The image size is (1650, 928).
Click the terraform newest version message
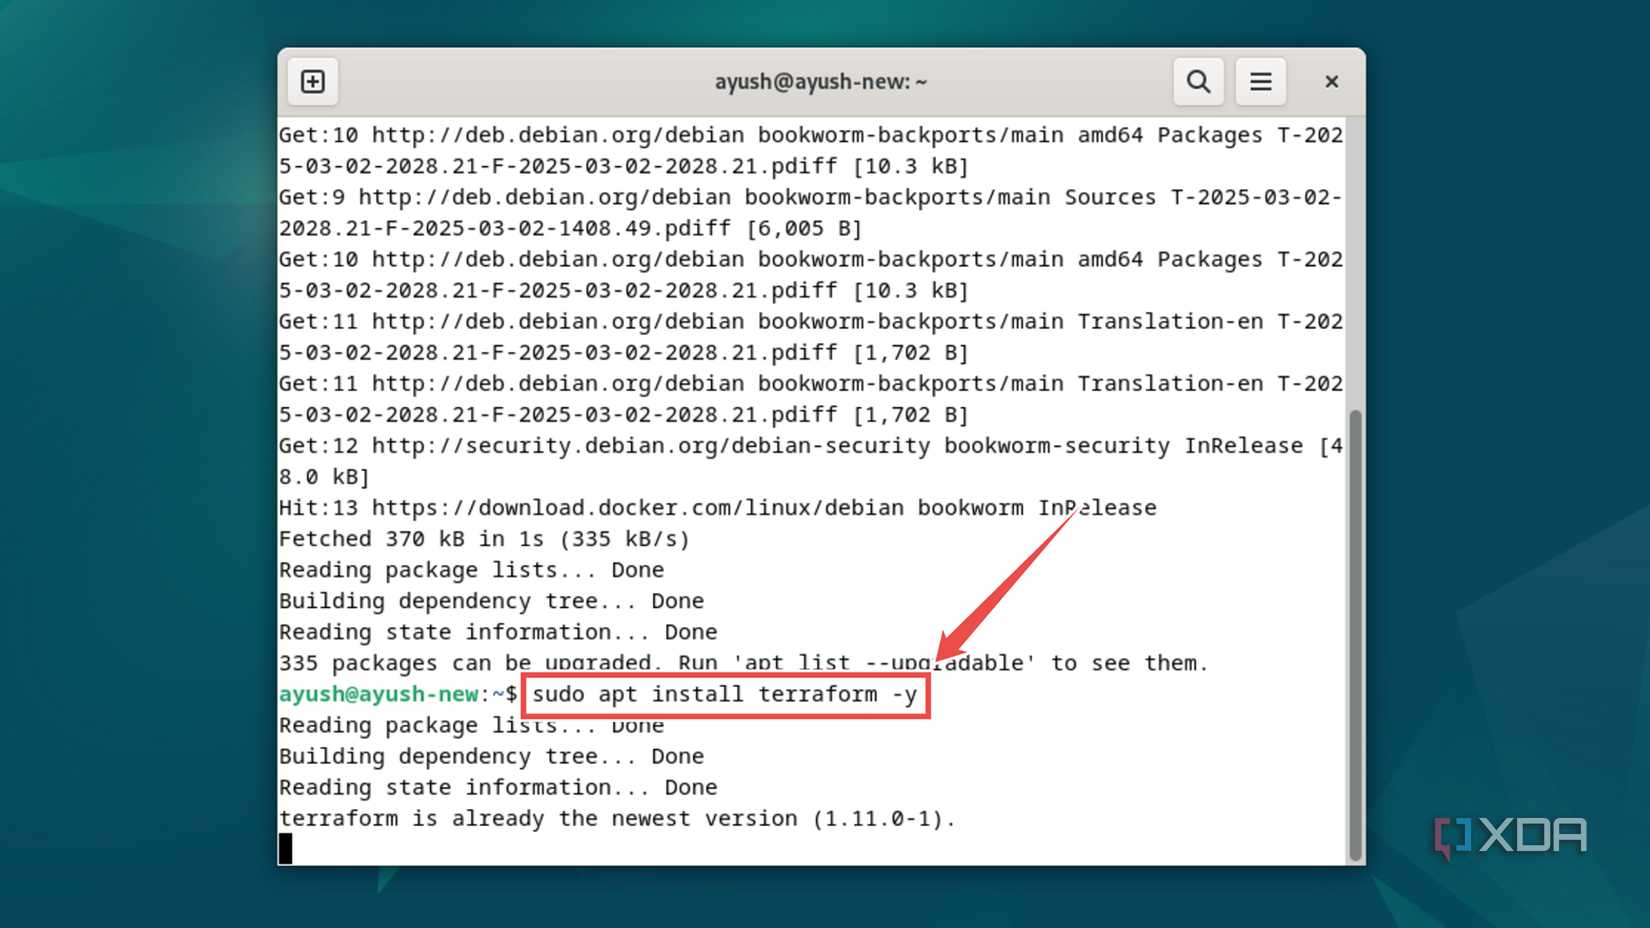coord(617,818)
